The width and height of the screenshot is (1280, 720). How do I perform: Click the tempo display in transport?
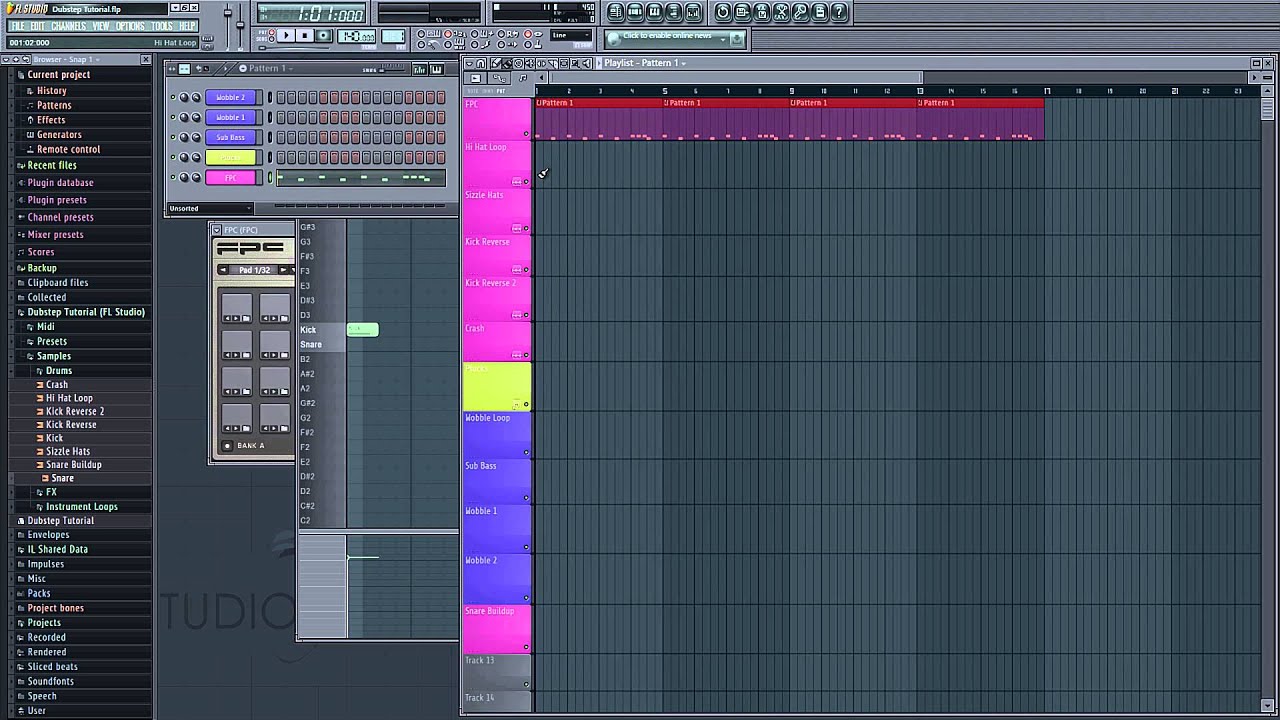tap(356, 36)
